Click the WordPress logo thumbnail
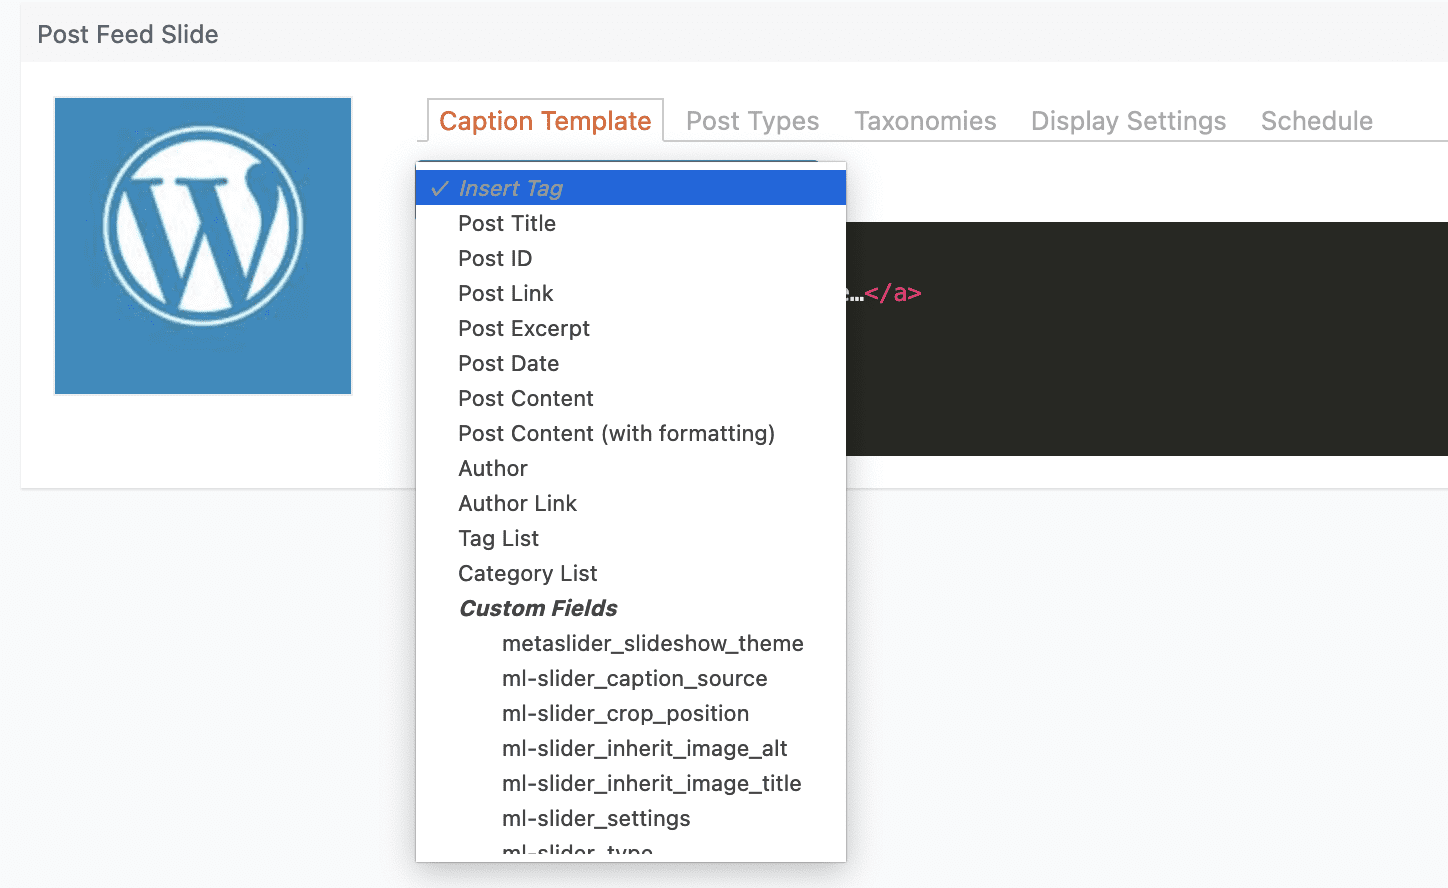 click(203, 246)
